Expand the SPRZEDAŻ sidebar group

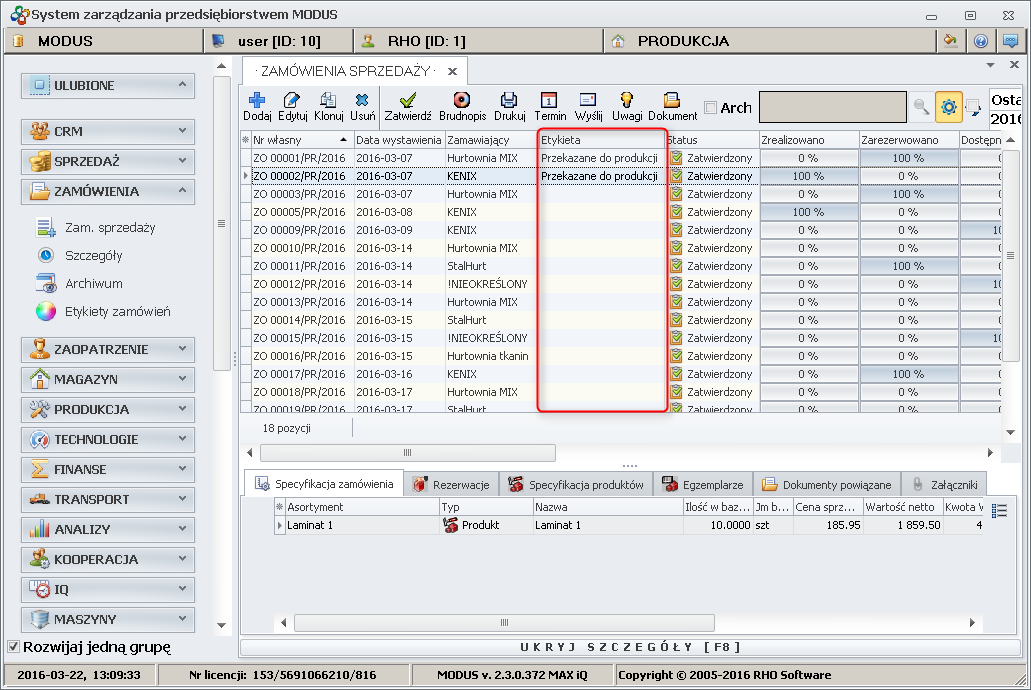pyautogui.click(x=108, y=161)
